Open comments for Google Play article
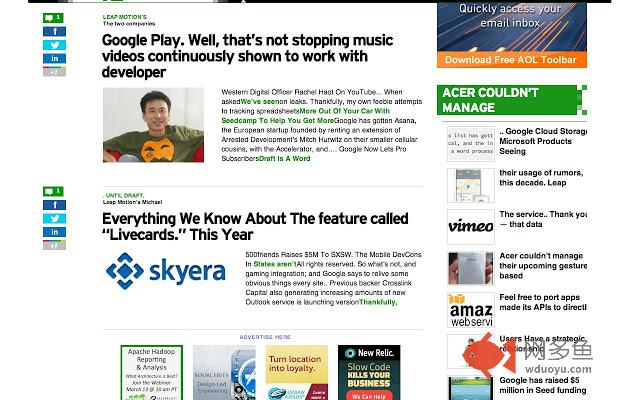This screenshot has height=400, width=640. (x=53, y=18)
